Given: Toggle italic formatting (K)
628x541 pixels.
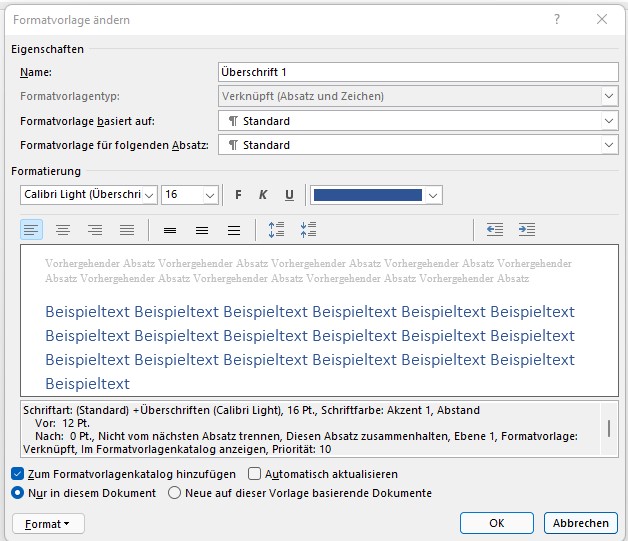Looking at the screenshot, I should pos(263,195).
